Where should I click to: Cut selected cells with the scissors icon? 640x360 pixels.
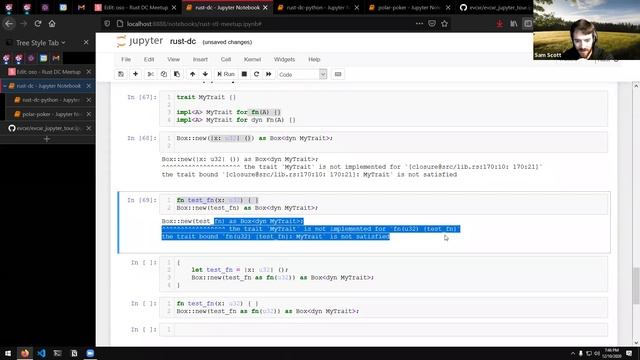click(x=151, y=74)
